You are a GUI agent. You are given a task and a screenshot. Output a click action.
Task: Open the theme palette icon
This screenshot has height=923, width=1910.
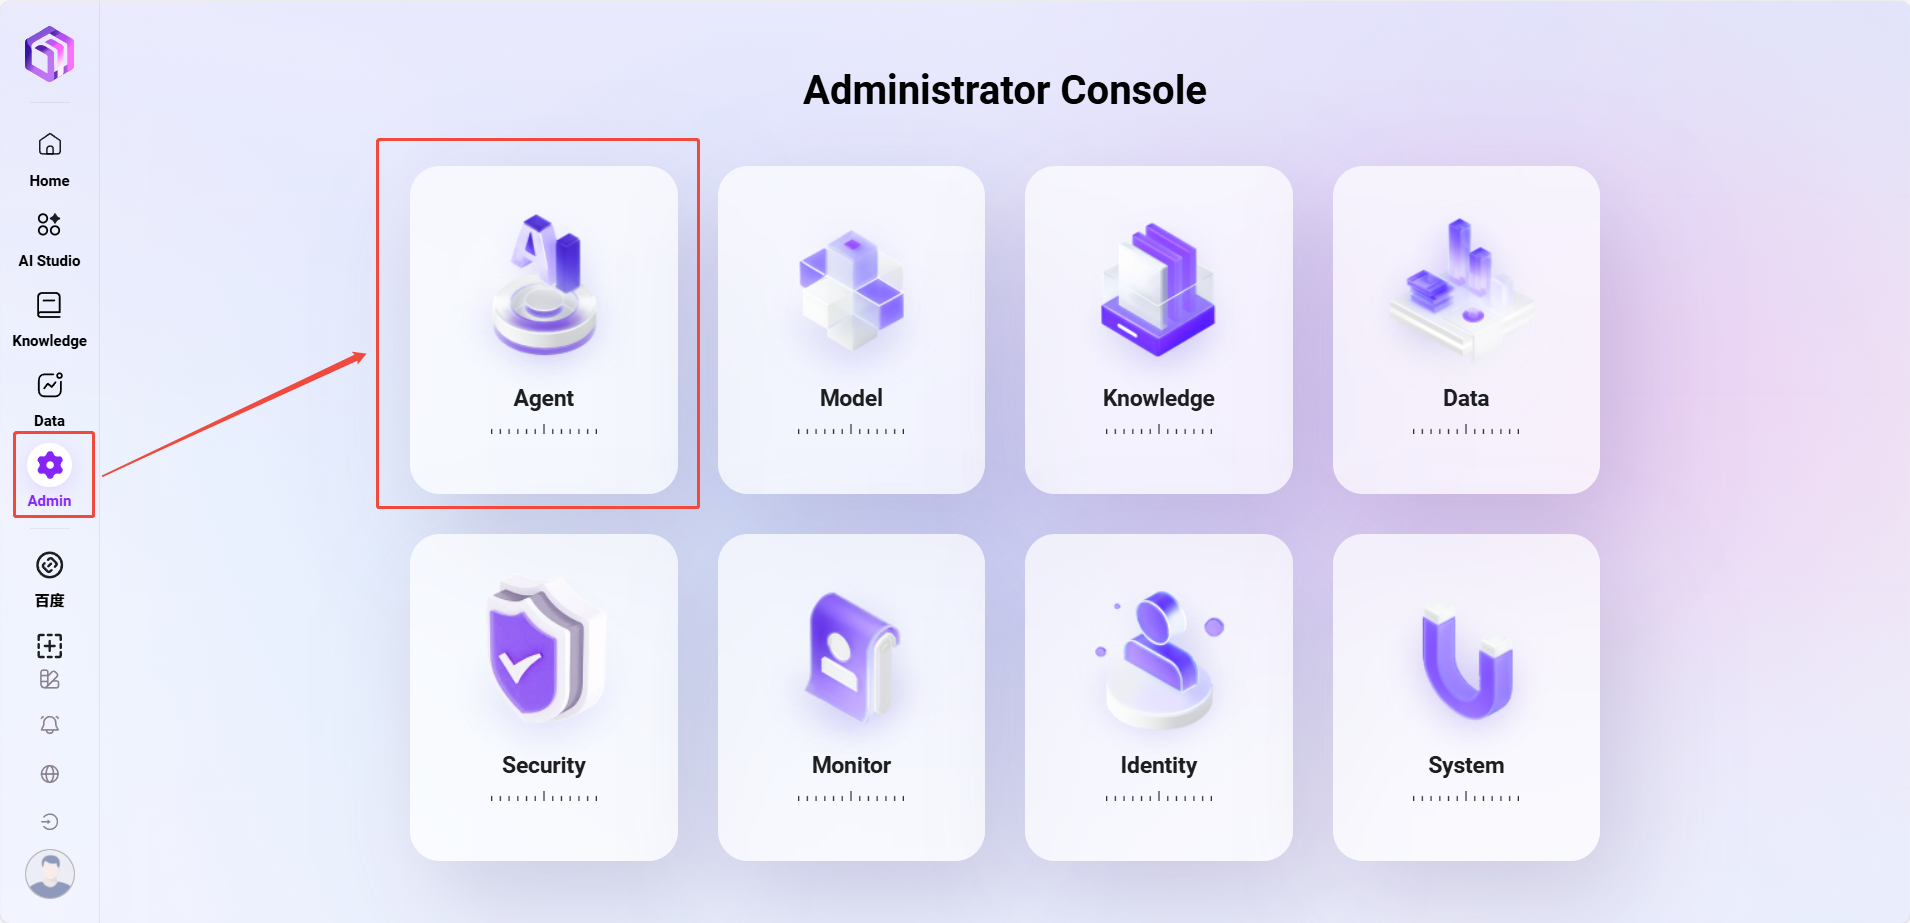tap(49, 680)
